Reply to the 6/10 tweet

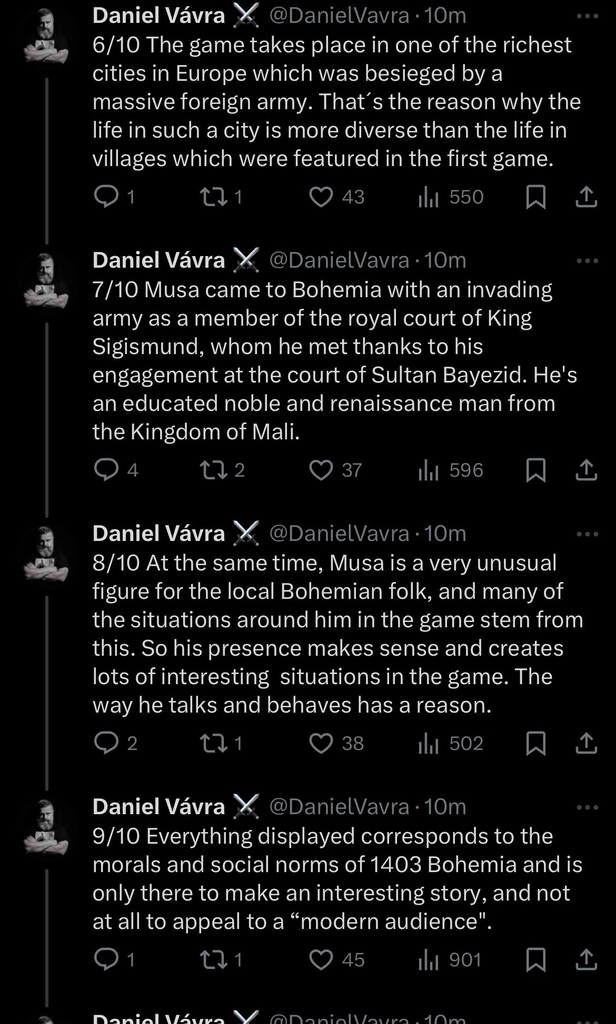click(x=106, y=198)
